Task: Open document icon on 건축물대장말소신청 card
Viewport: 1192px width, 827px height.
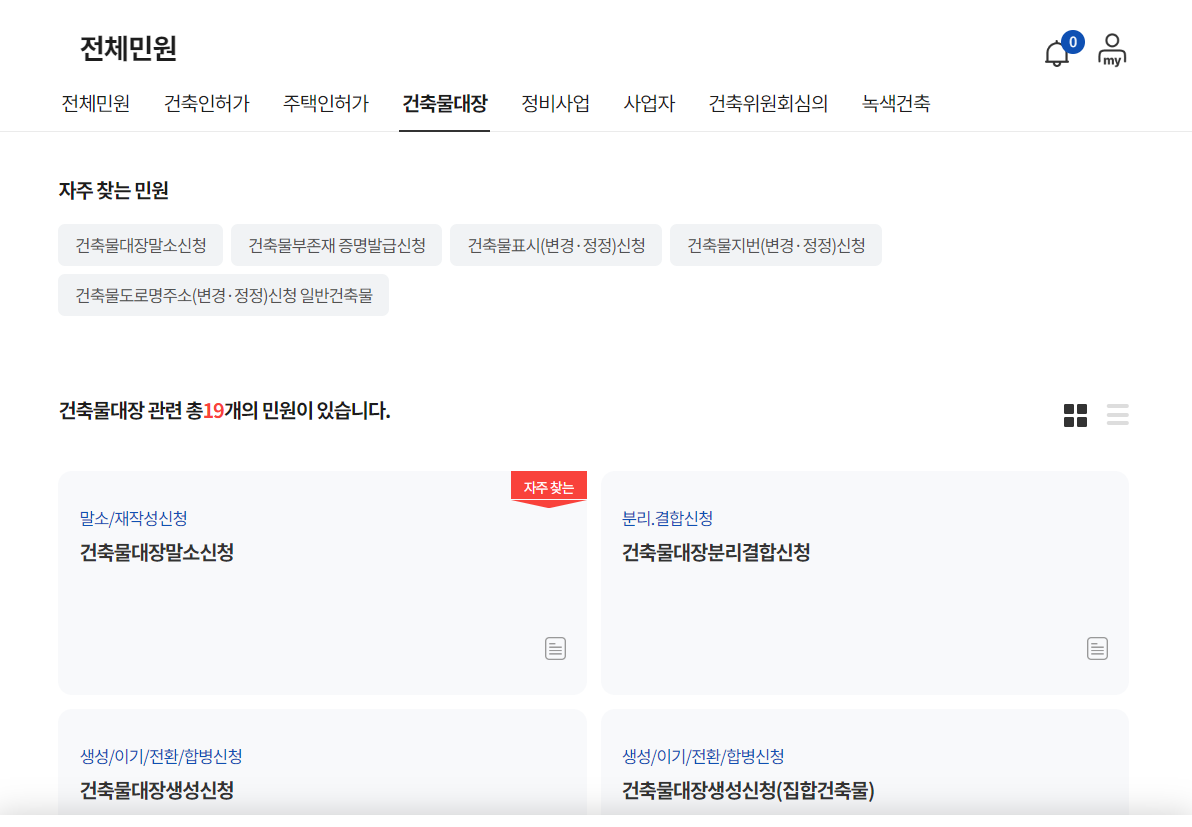Action: pyautogui.click(x=555, y=648)
